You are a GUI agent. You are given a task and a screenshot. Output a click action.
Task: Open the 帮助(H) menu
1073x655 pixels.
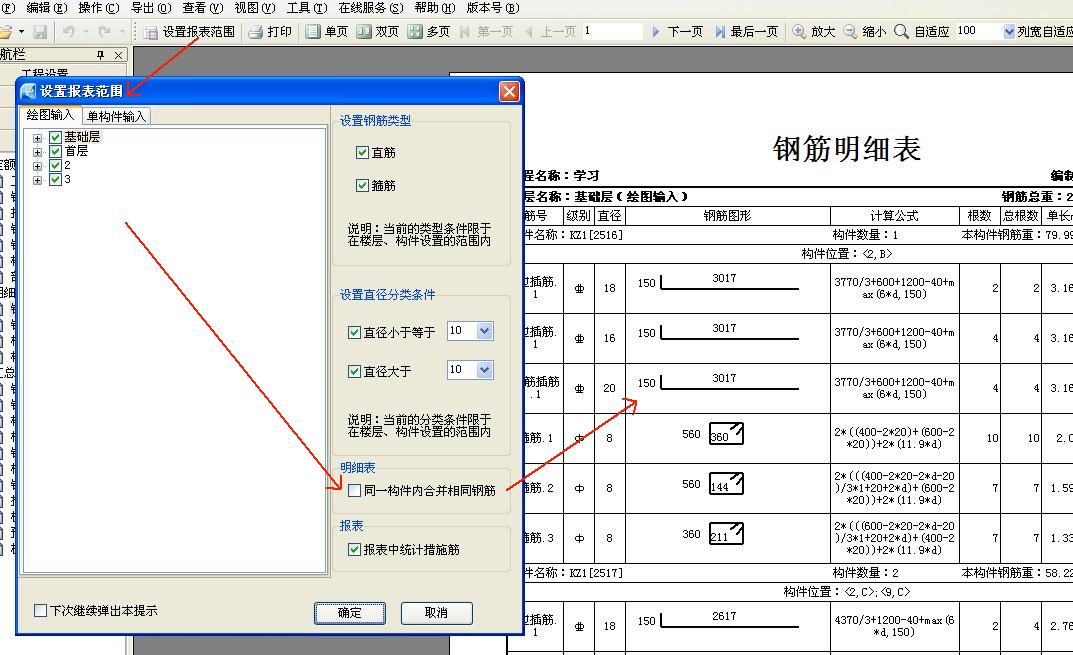pyautogui.click(x=435, y=8)
